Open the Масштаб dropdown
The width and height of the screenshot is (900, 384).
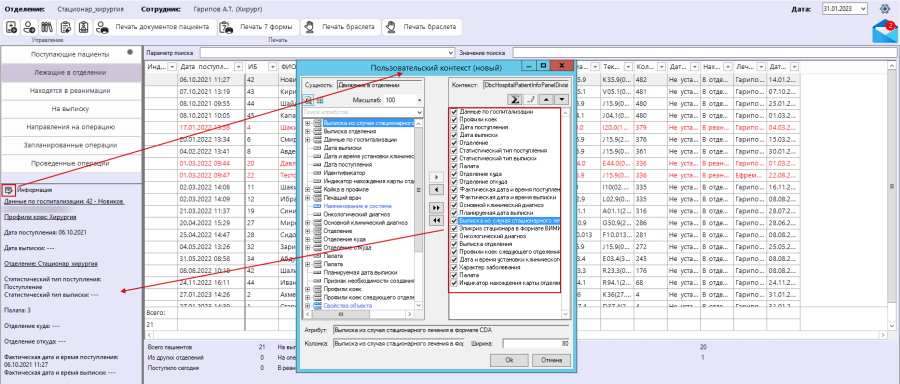[419, 100]
